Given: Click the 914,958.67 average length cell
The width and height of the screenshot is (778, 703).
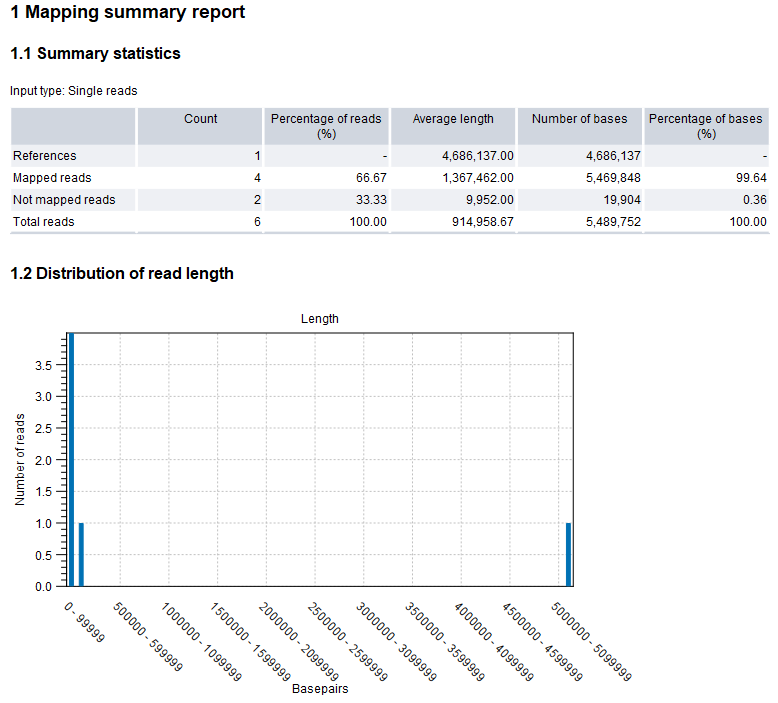Looking at the screenshot, I should (481, 222).
